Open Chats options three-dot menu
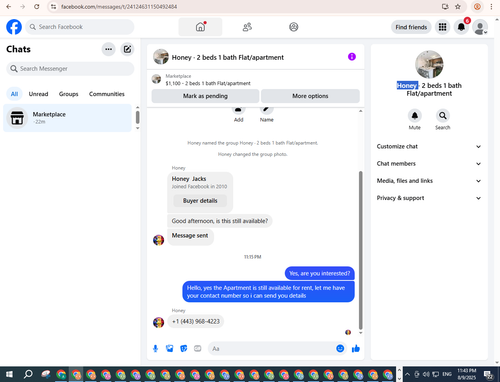 108,49
